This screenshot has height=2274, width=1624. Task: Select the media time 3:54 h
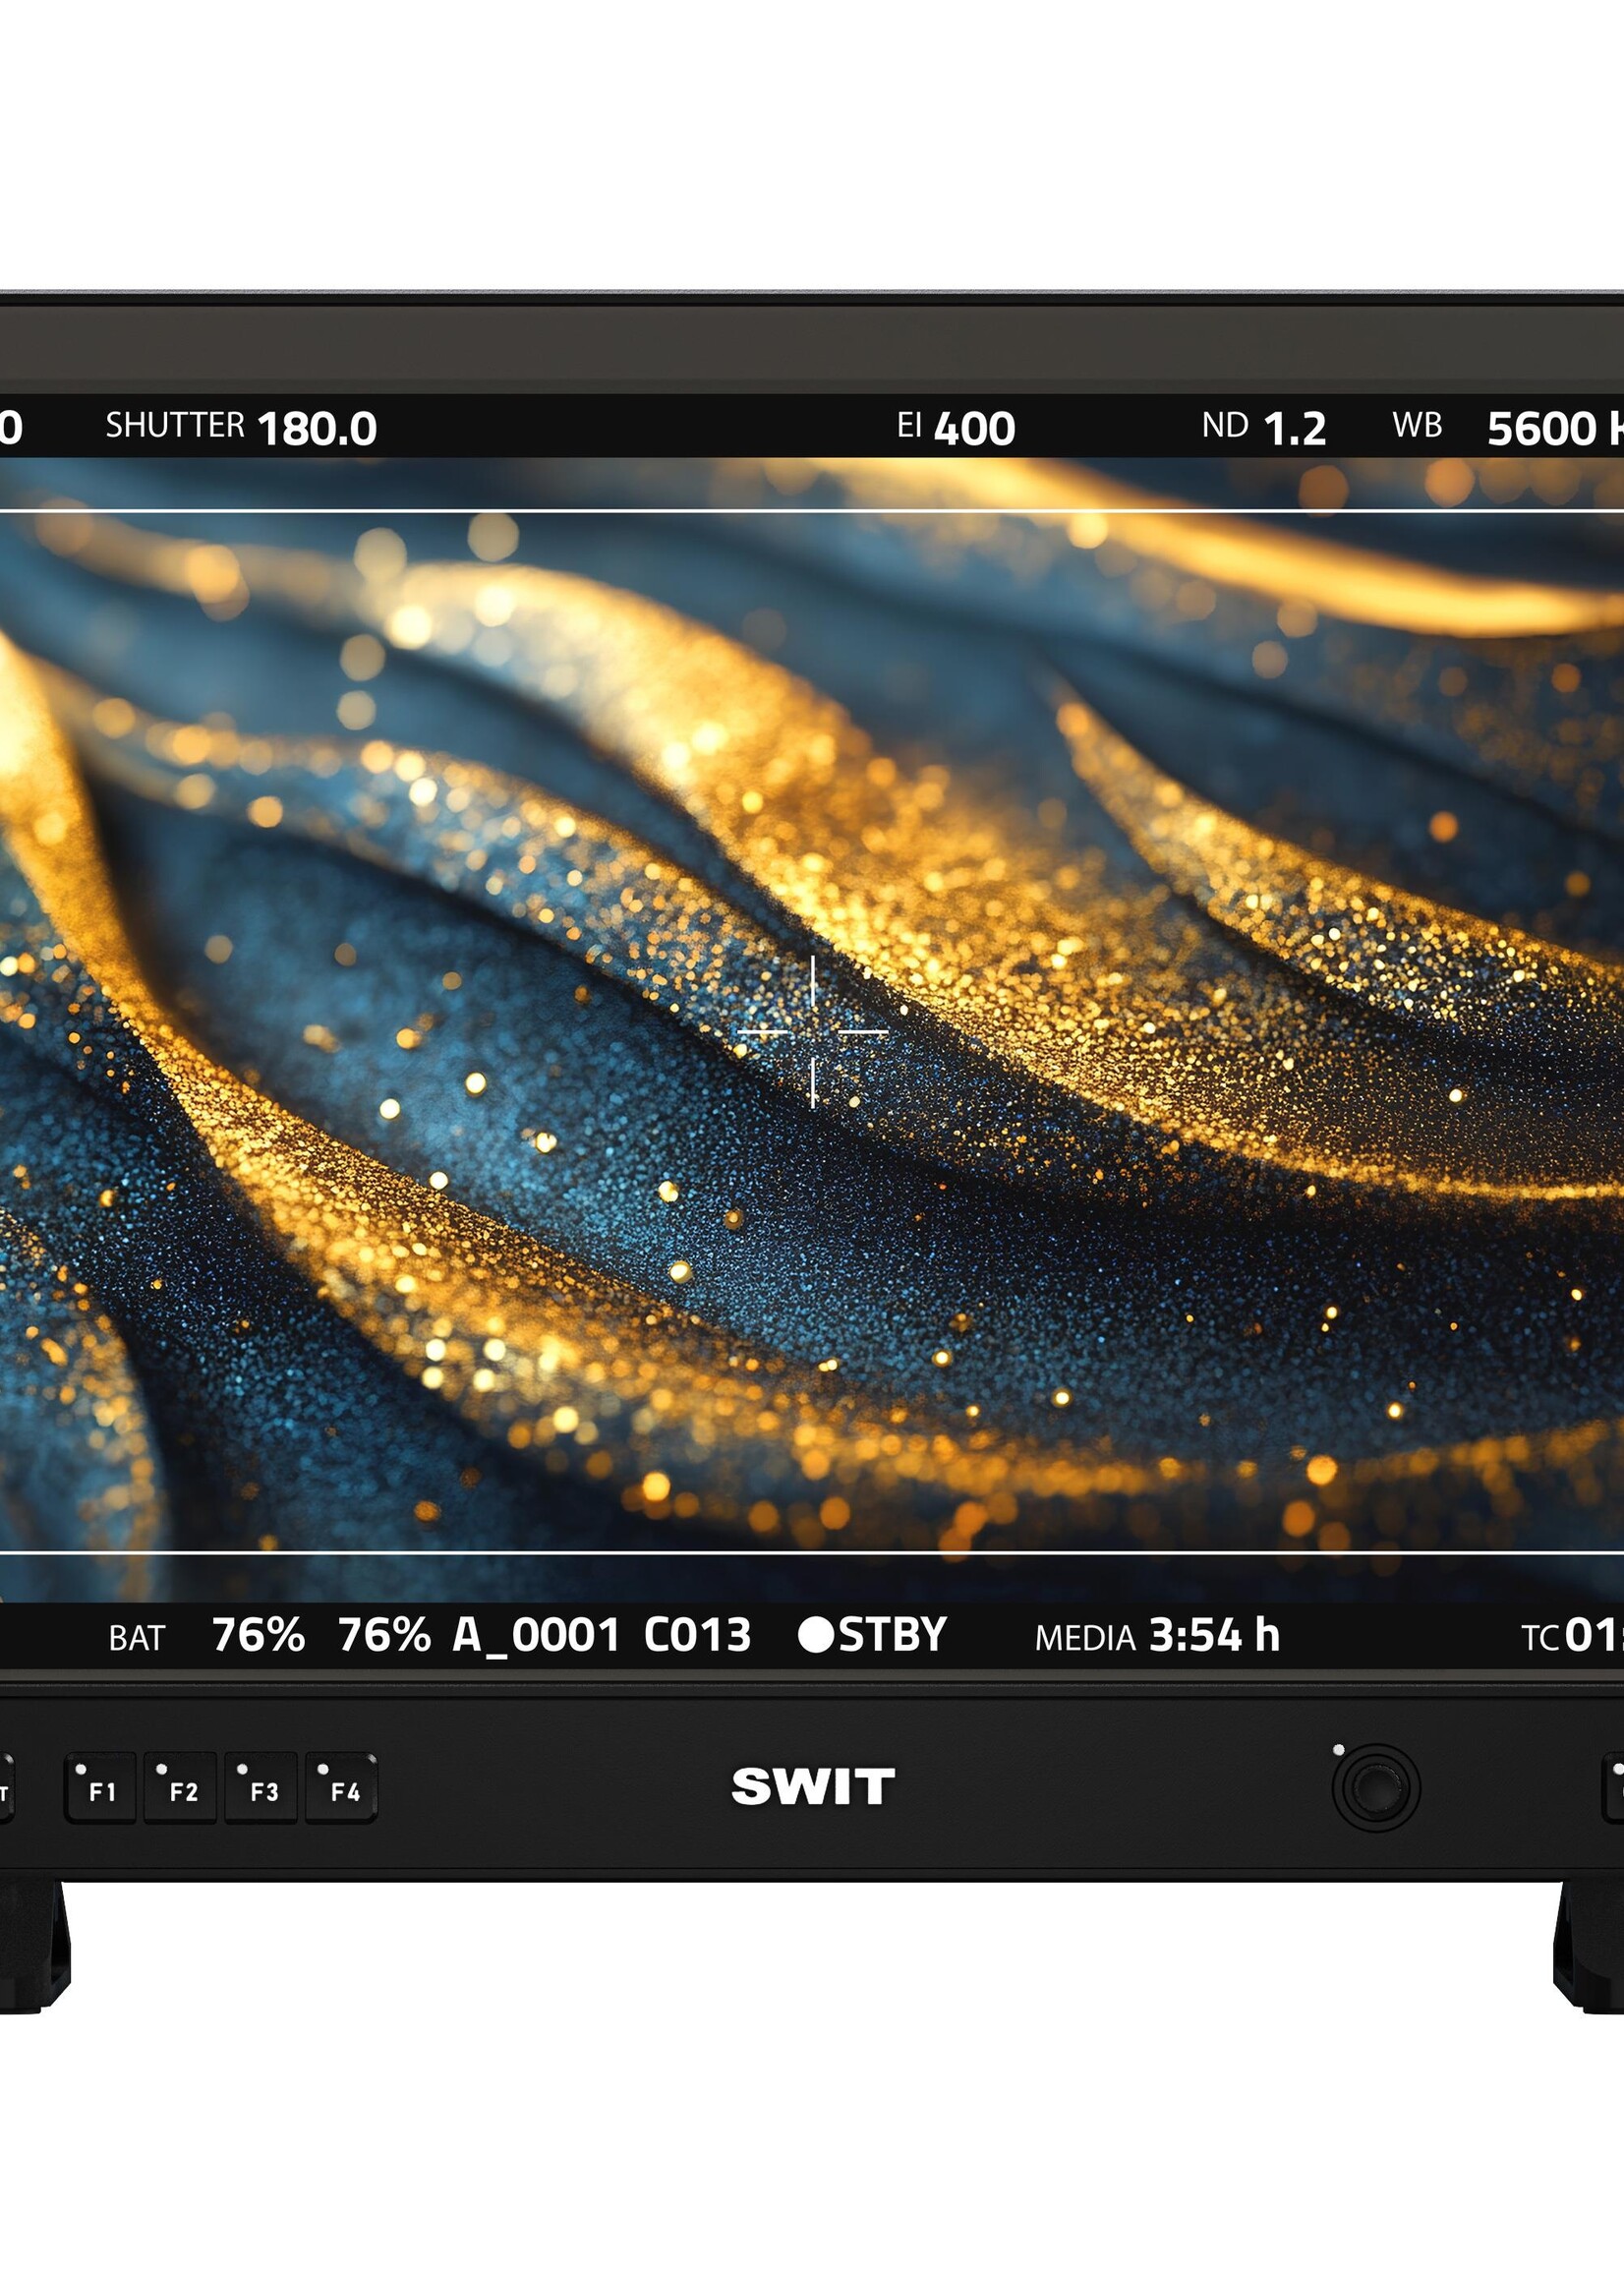1214,1636
